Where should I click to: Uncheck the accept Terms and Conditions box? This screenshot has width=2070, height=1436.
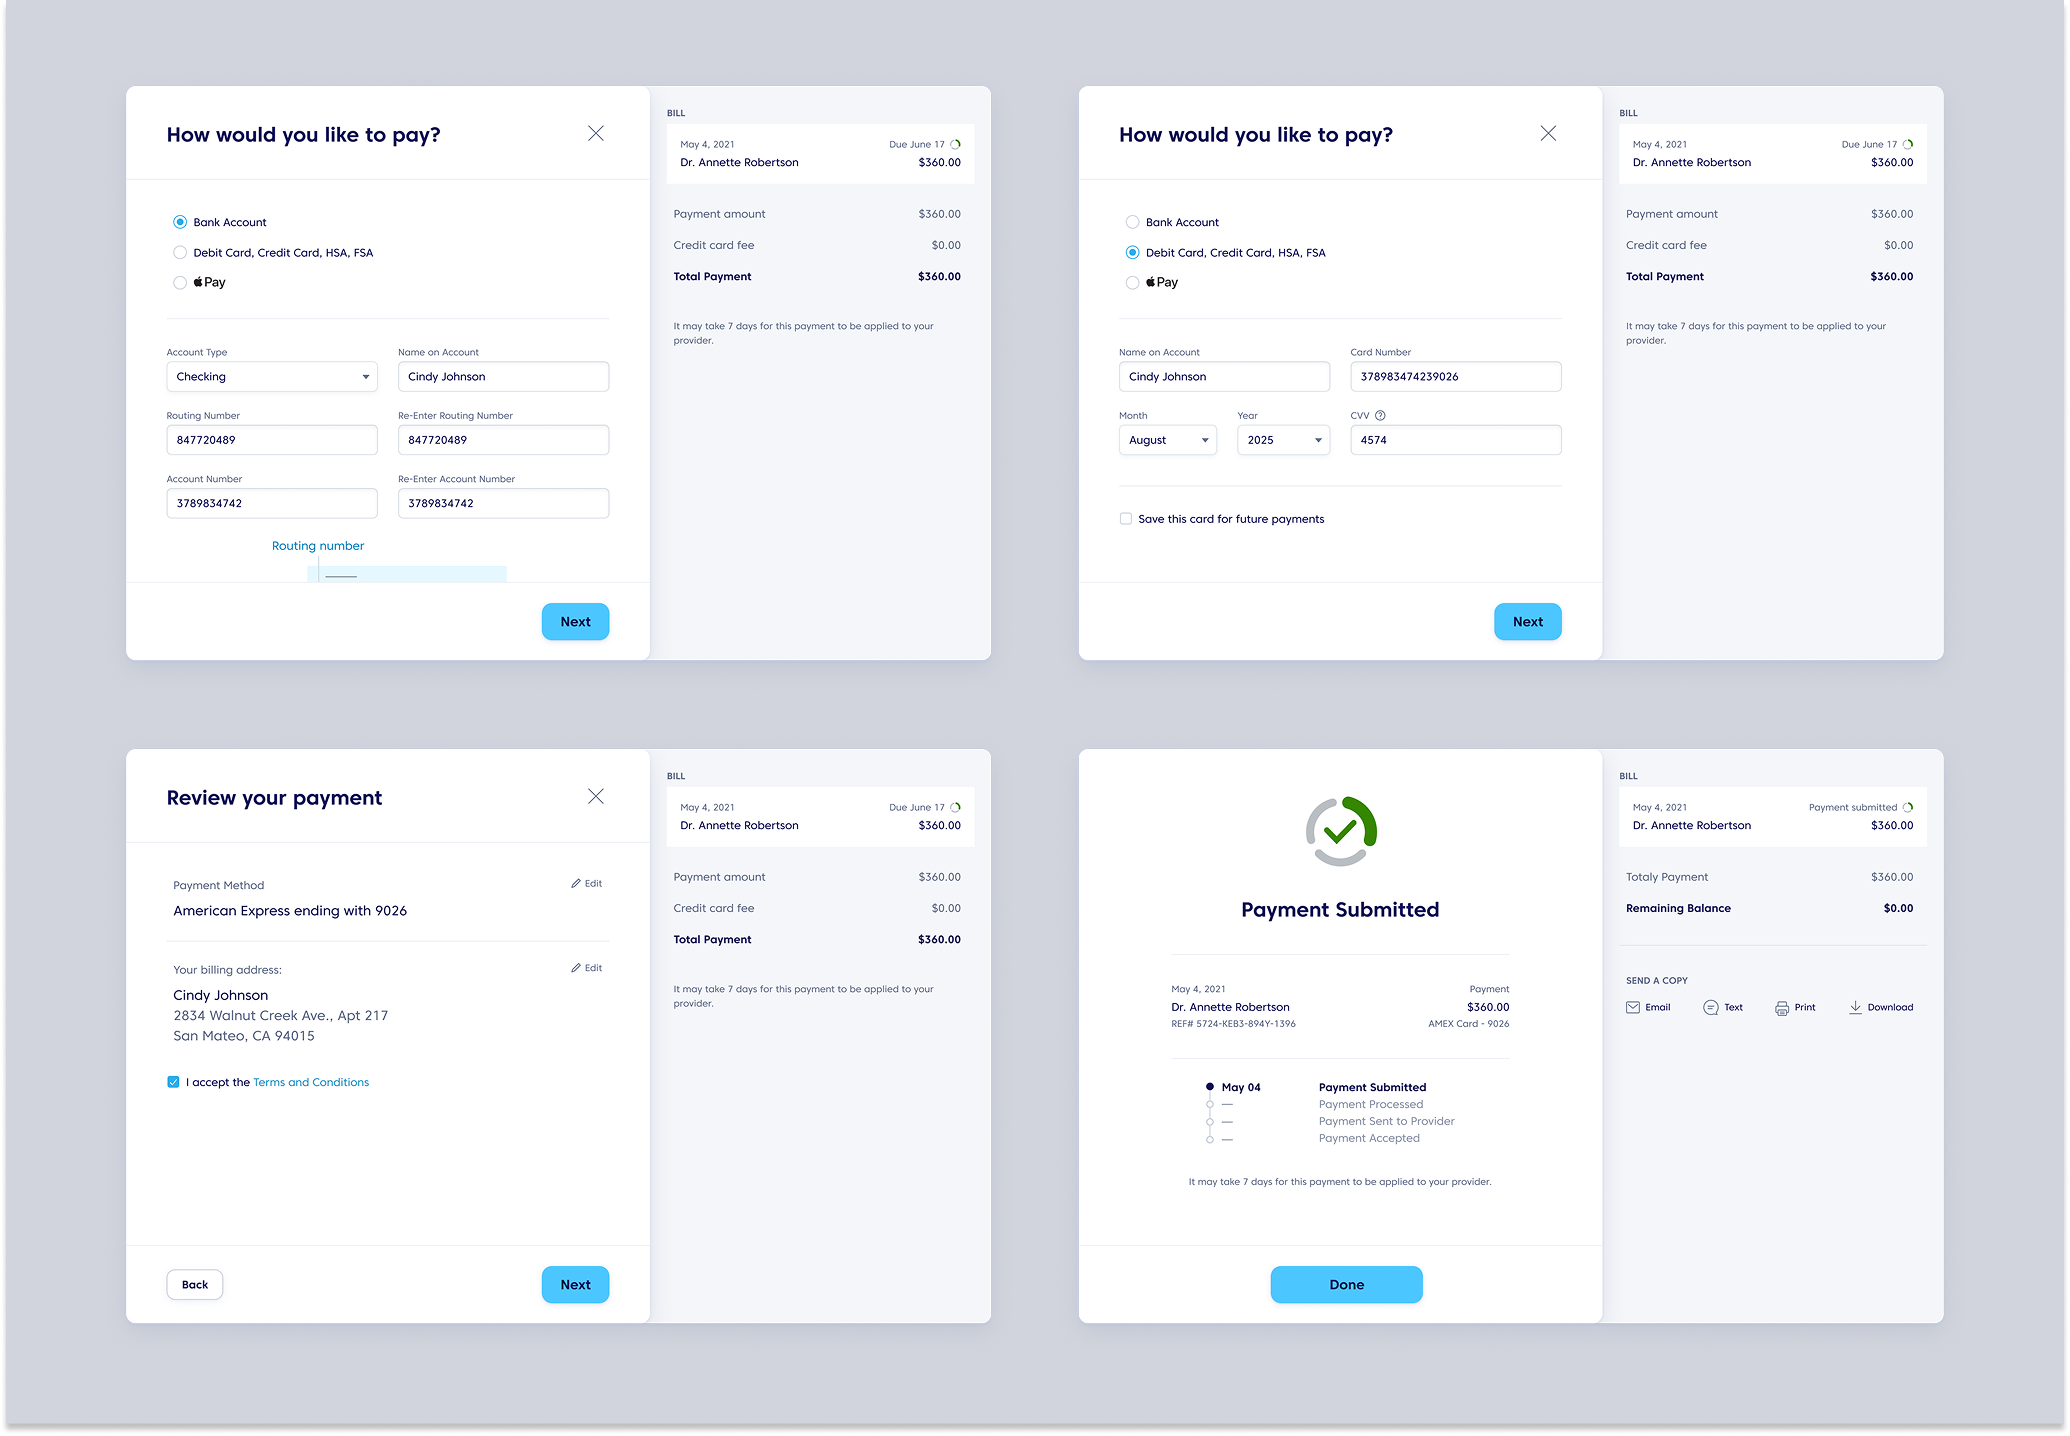[x=174, y=1082]
